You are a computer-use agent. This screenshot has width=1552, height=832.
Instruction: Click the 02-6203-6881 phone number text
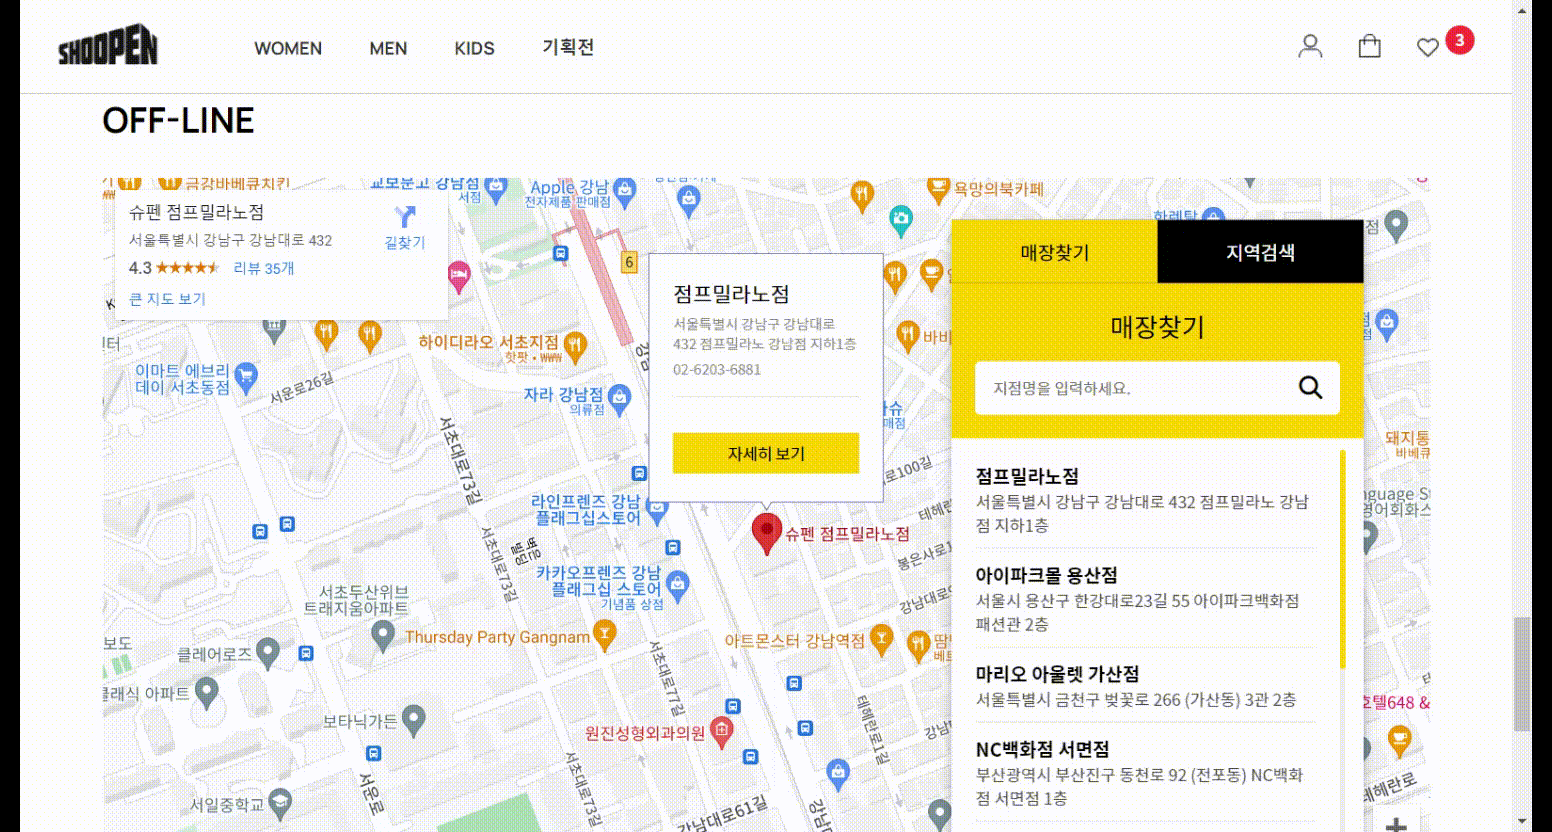click(717, 369)
